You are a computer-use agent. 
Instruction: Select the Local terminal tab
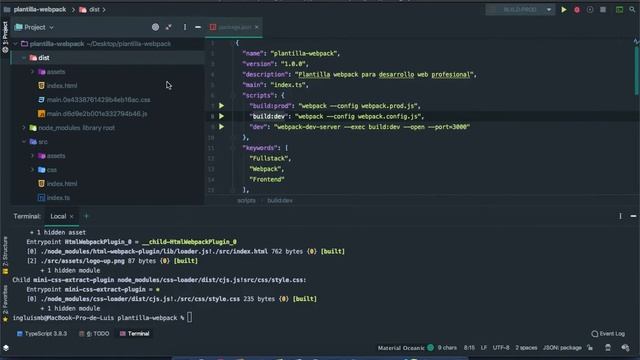click(58, 216)
